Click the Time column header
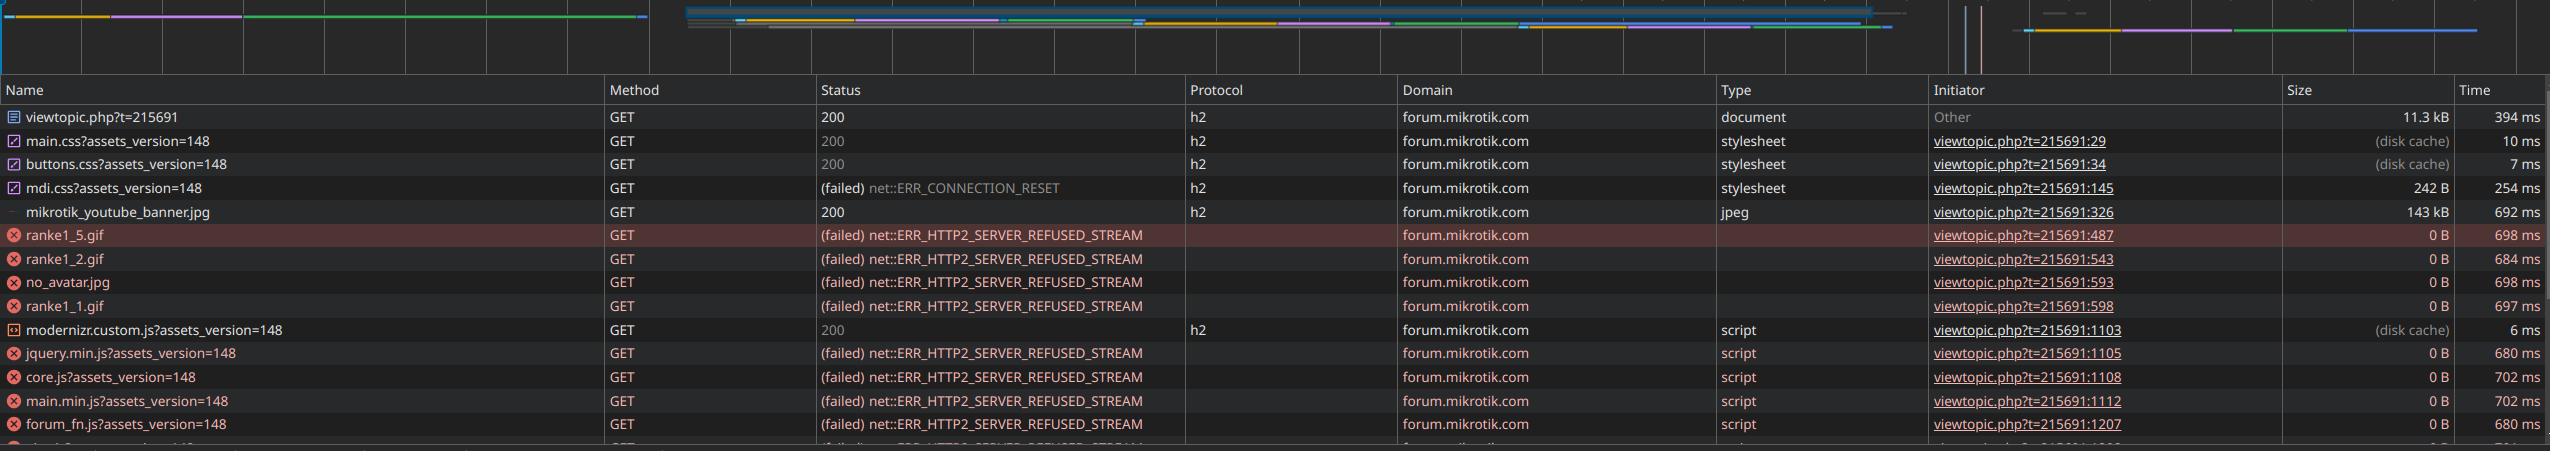2550x451 pixels. coord(2474,90)
